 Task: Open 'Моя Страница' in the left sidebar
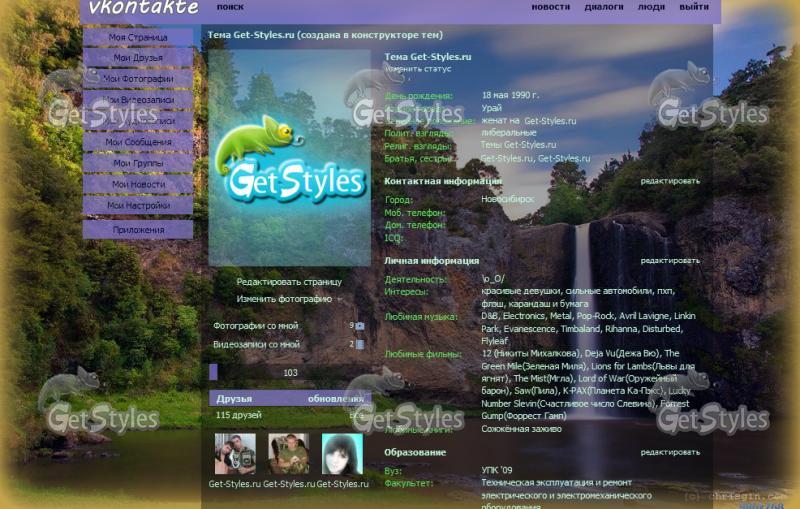pos(138,37)
